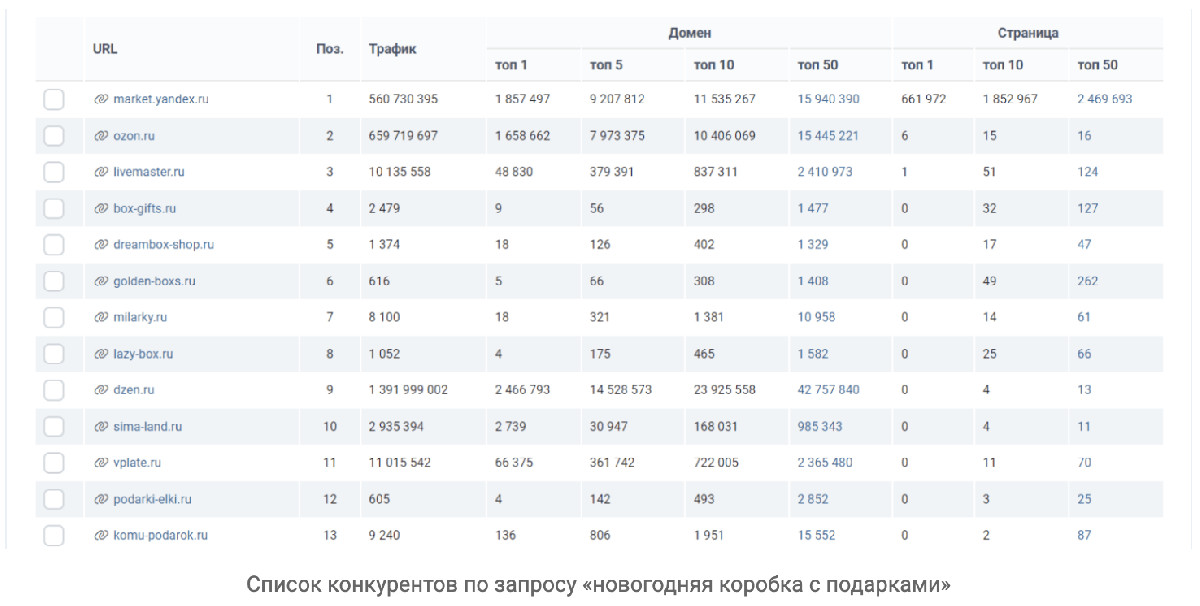
Task: Select traffic cell 1 391 999 002
Action: [408, 390]
